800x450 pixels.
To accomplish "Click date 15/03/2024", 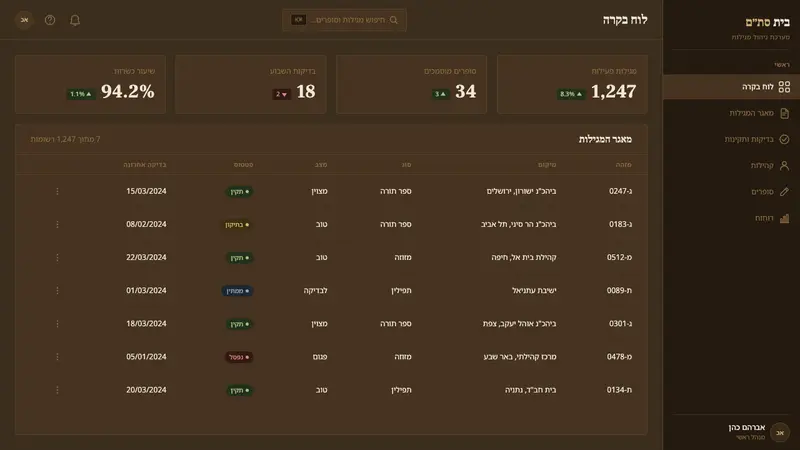I will pyautogui.click(x=146, y=191).
